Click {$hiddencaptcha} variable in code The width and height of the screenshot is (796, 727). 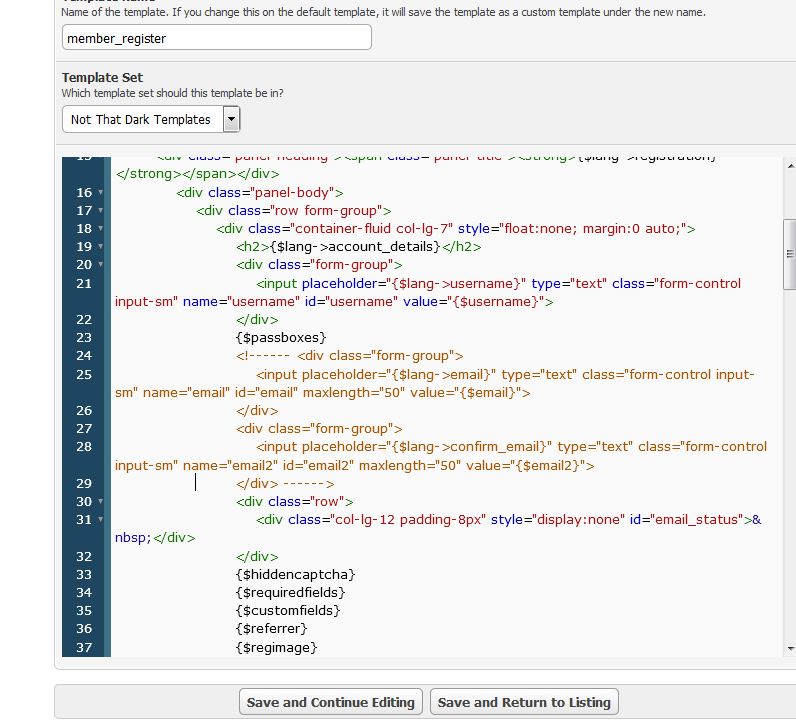295,574
